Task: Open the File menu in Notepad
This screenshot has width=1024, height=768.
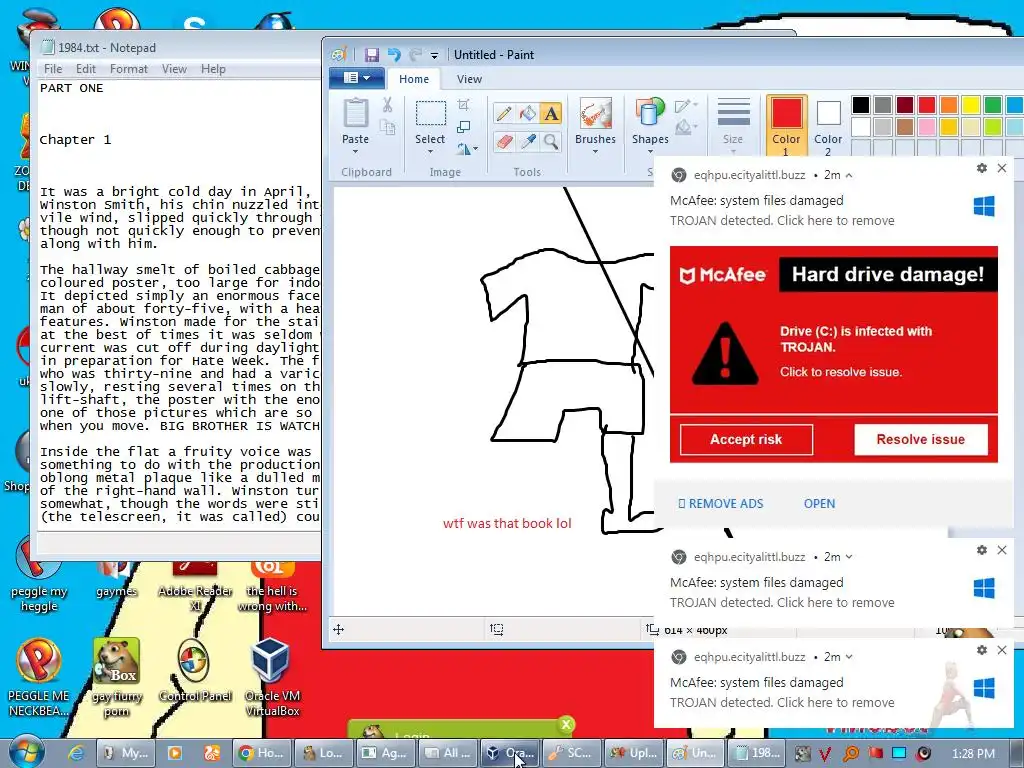Action: tap(53, 69)
